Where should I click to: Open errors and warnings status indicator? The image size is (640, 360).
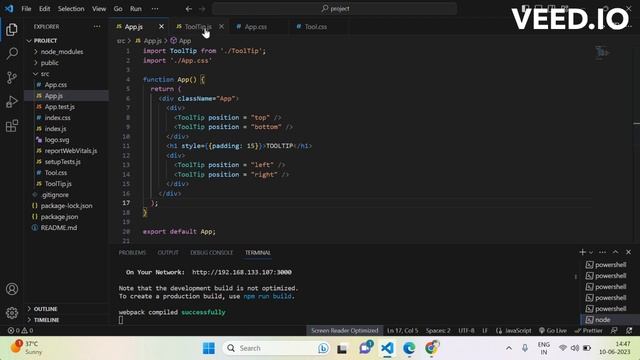click(20, 331)
